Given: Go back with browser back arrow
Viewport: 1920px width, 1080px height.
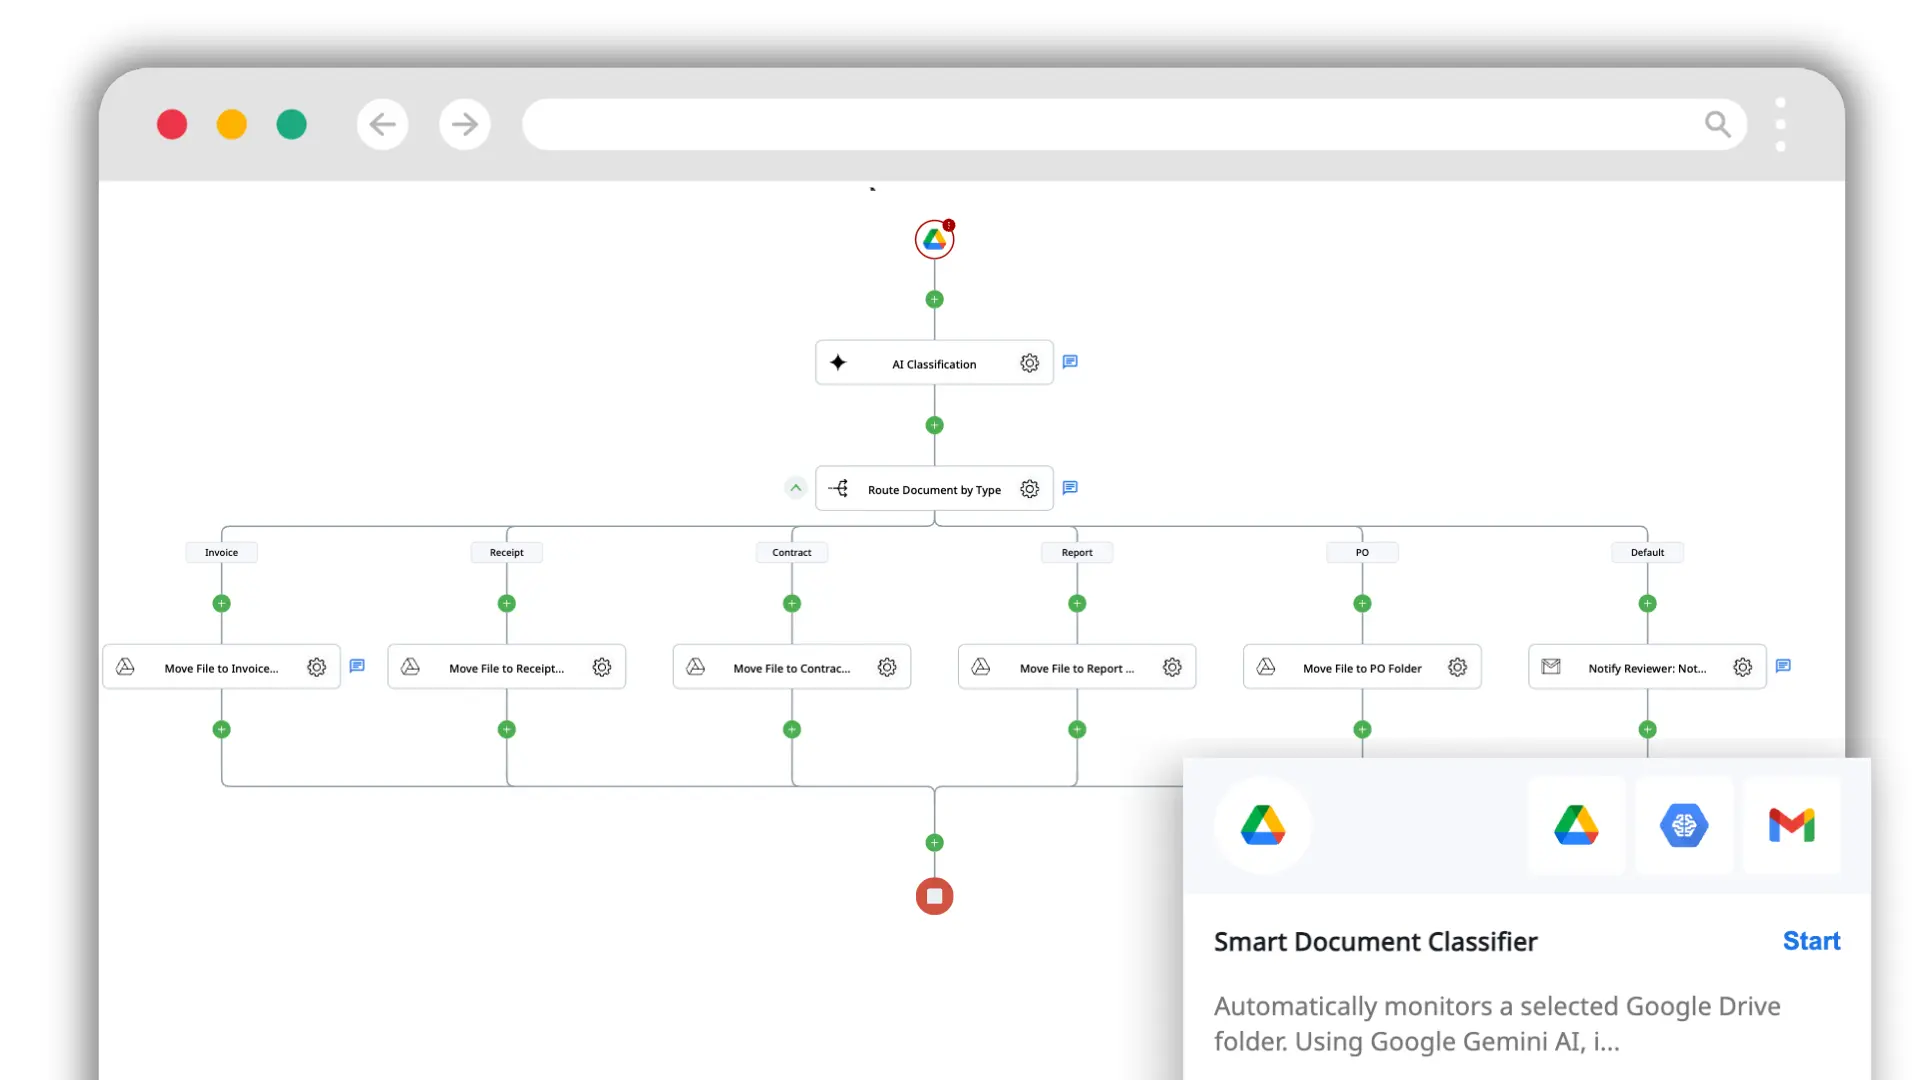Looking at the screenshot, I should 382,124.
